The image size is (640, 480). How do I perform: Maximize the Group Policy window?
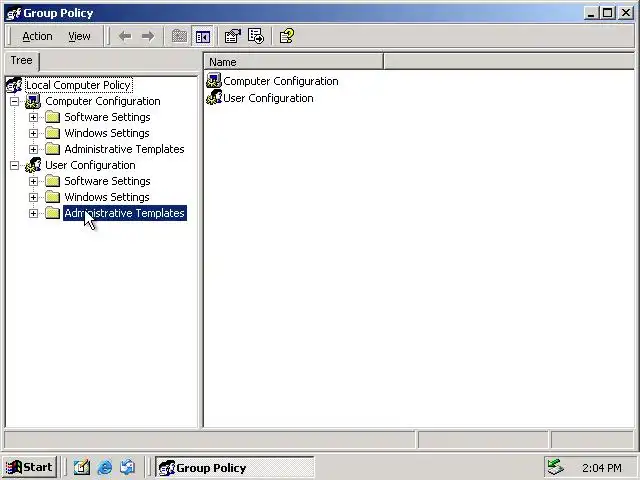[x=607, y=13]
